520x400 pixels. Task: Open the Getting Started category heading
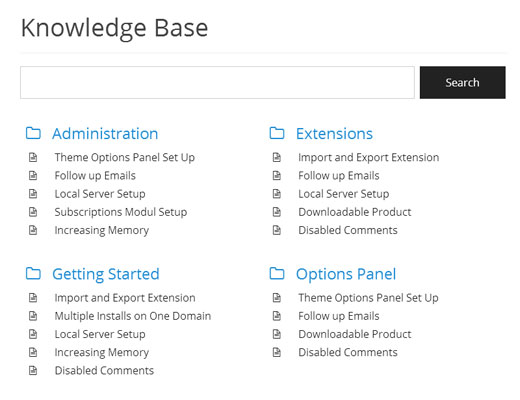click(106, 275)
